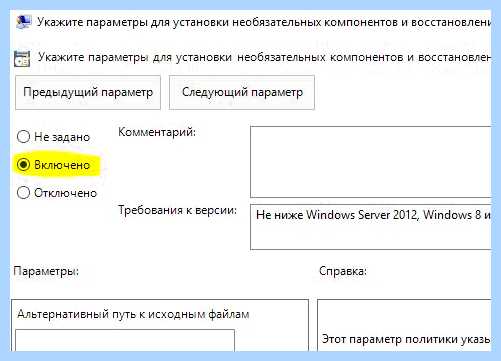Focus the Комментарий text box
This screenshot has height=361, width=501.
point(371,162)
